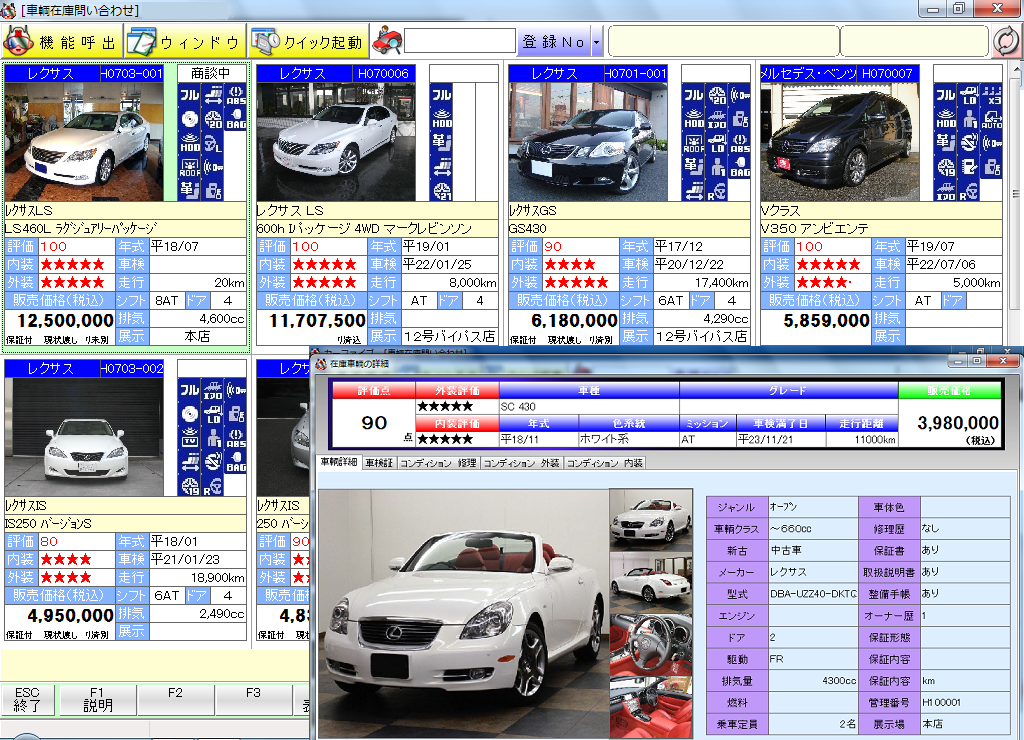The image size is (1024, 740).
Task: Click the red interior steering wheel thumbnail
Action: pos(651,643)
